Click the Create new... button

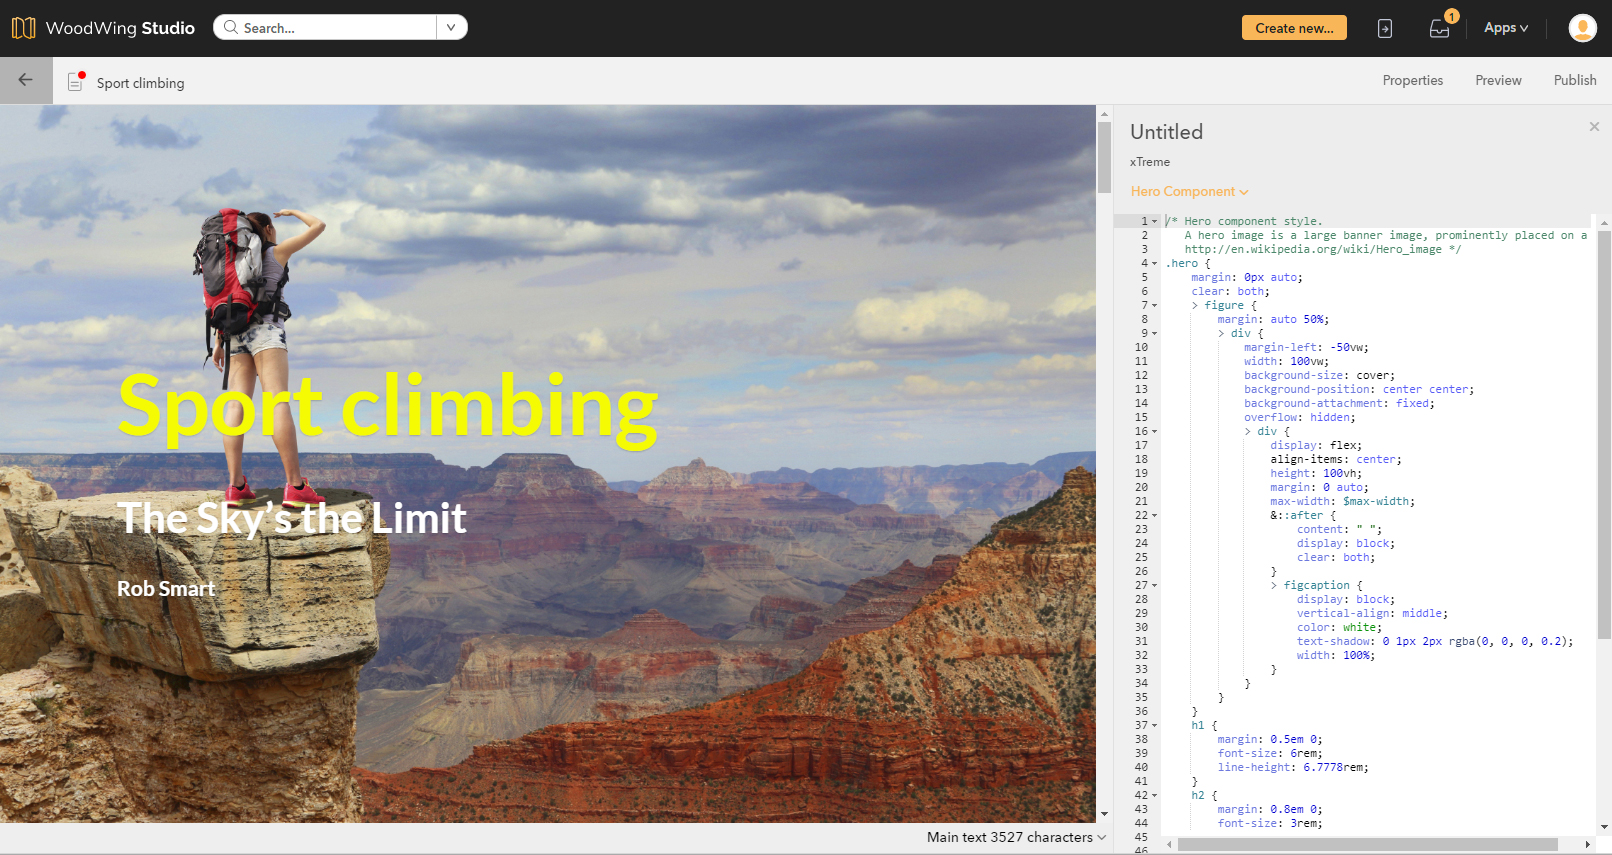click(1294, 28)
